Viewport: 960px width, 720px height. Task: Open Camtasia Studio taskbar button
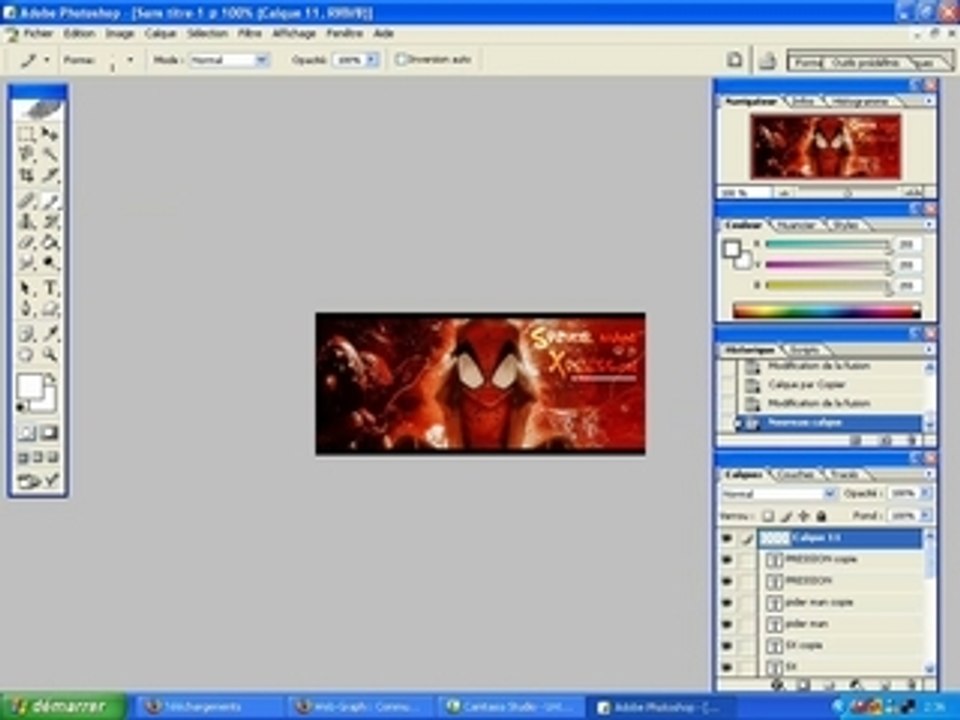511,707
